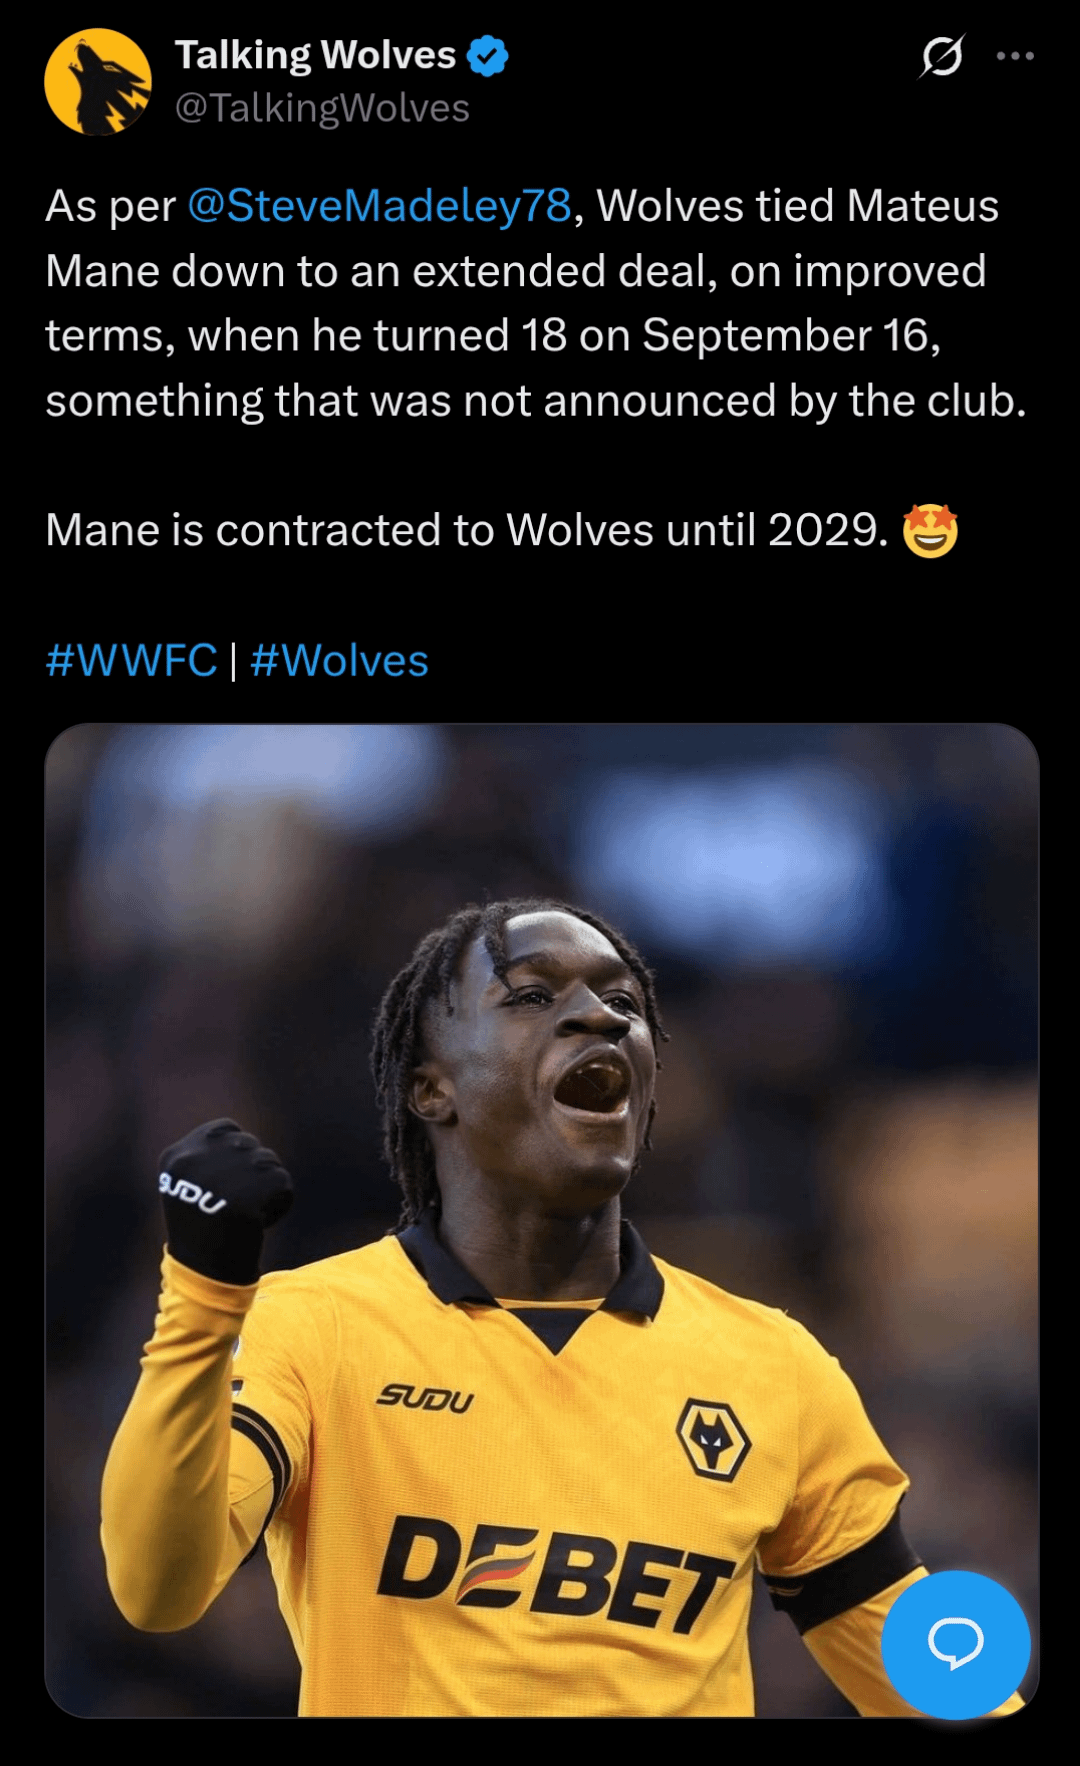Tap the Wolves crest on the shirt
The height and width of the screenshot is (1766, 1080).
click(713, 1439)
